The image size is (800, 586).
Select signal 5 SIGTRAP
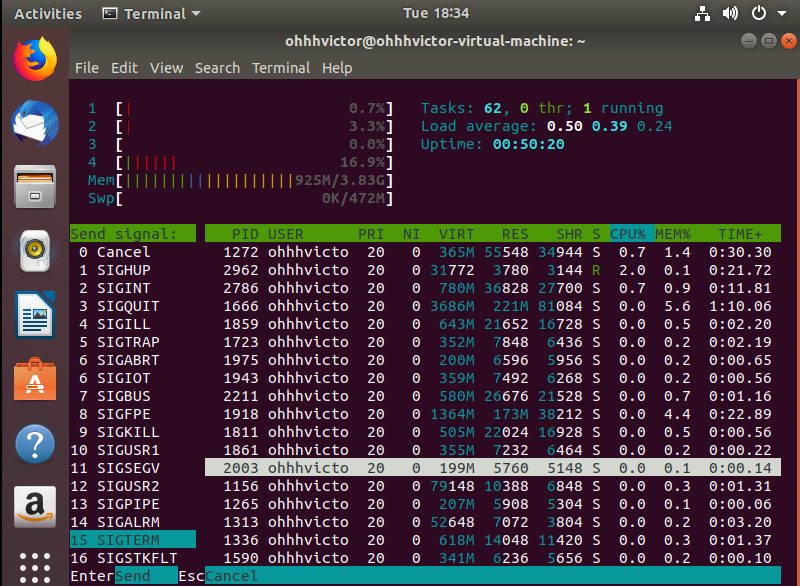[133, 342]
